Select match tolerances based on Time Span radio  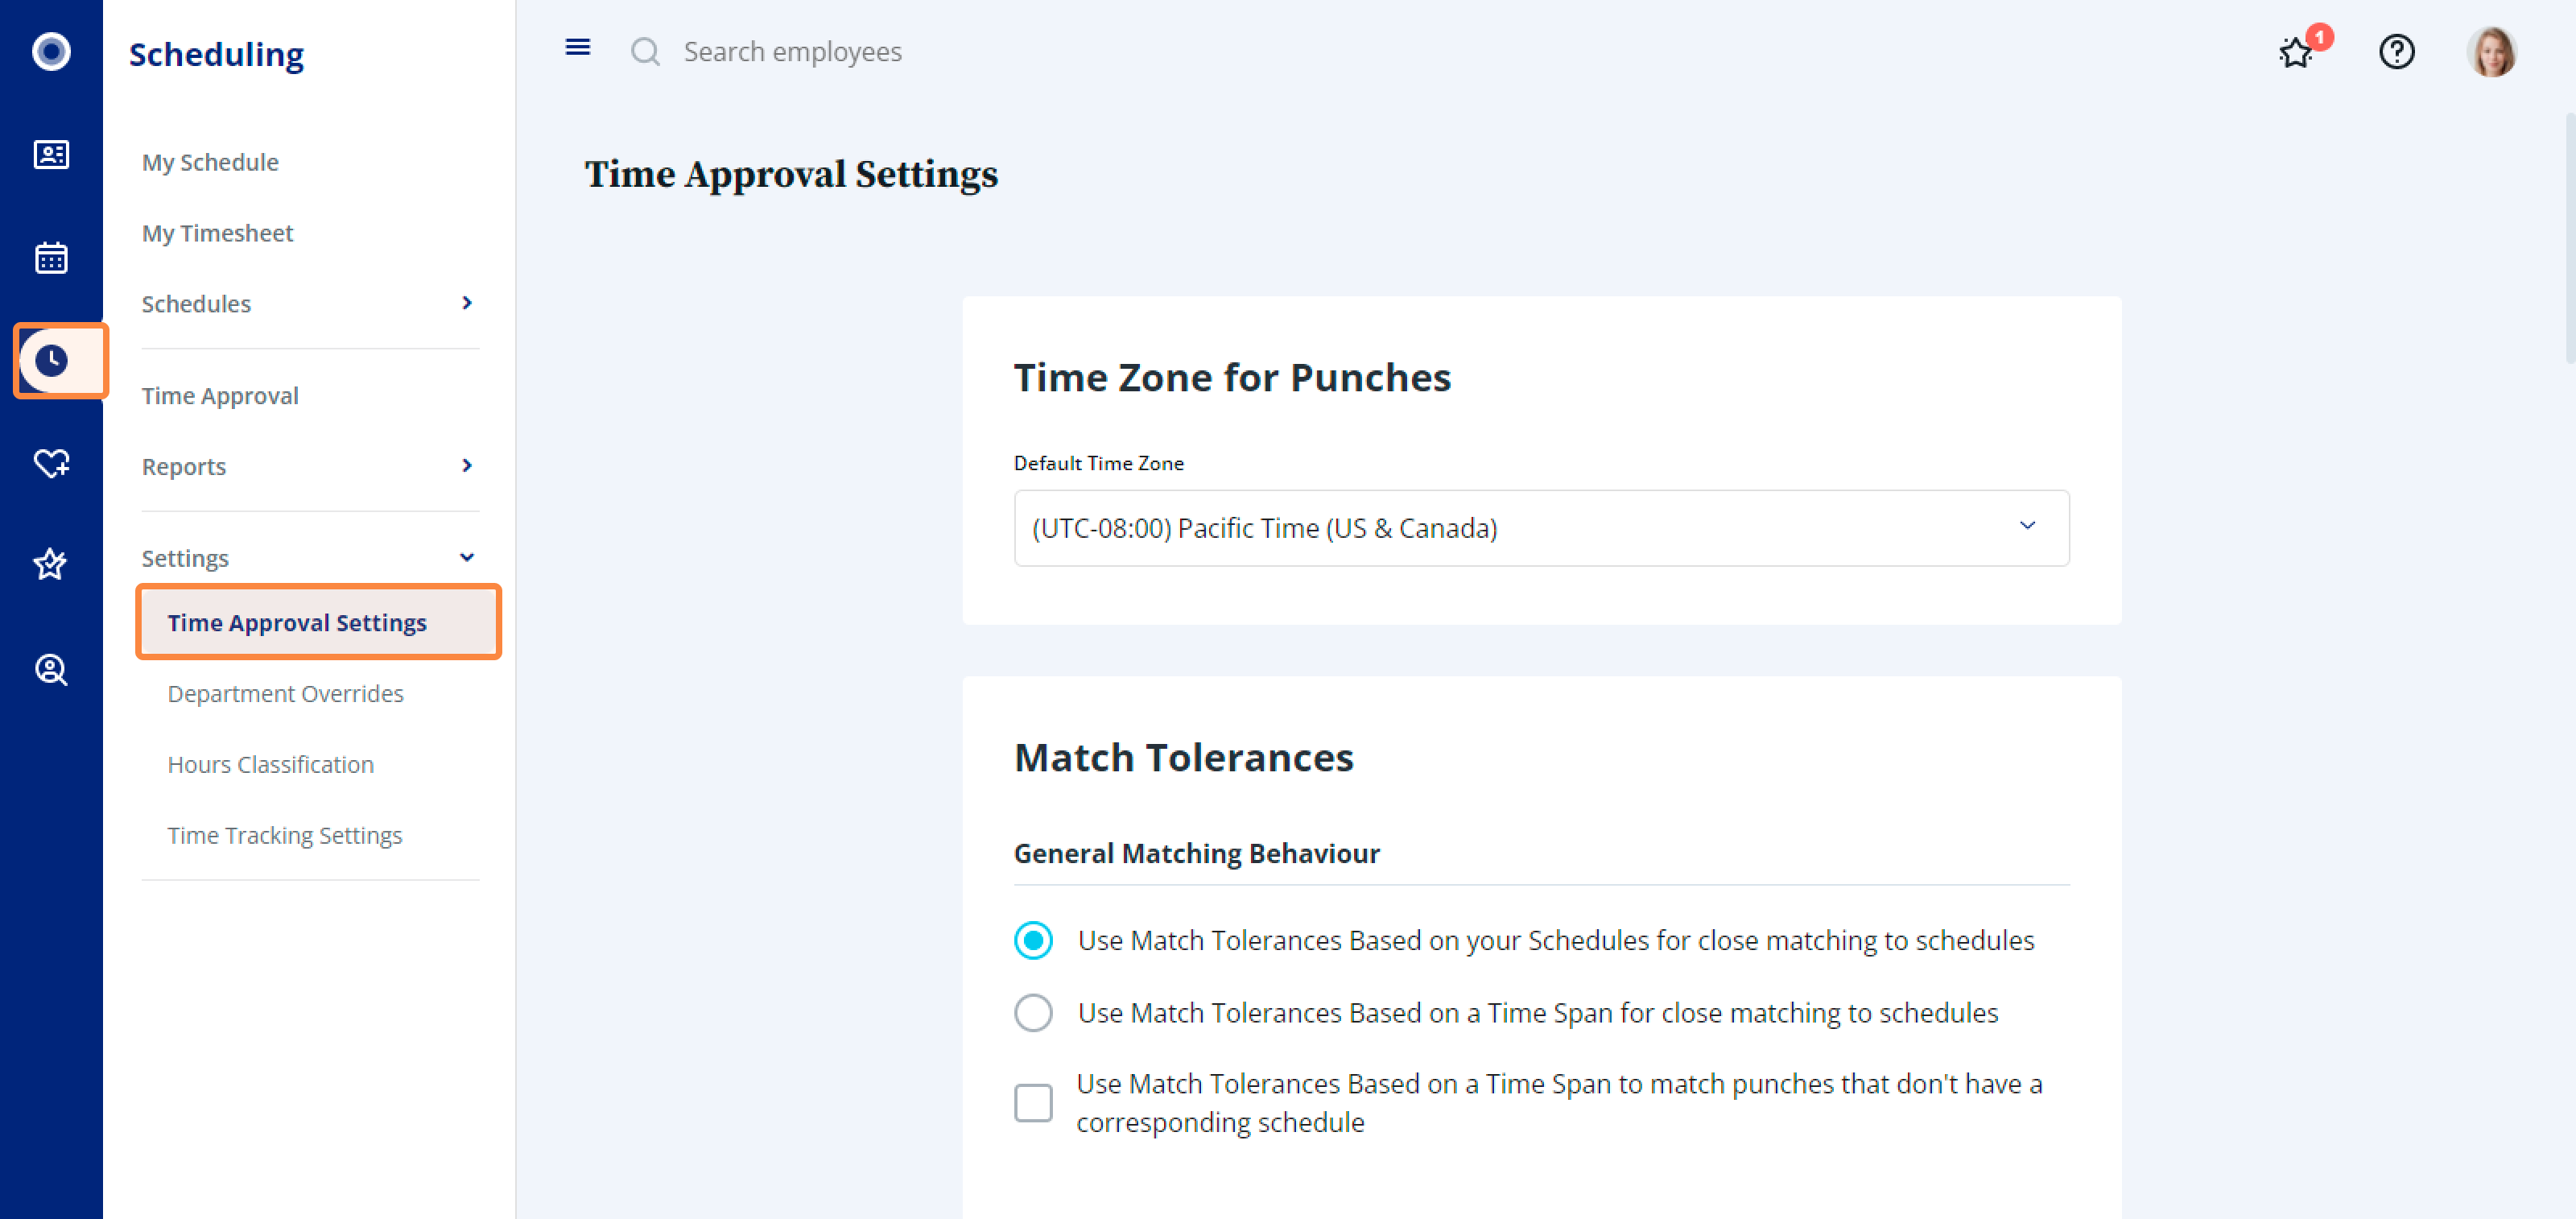click(1033, 1012)
